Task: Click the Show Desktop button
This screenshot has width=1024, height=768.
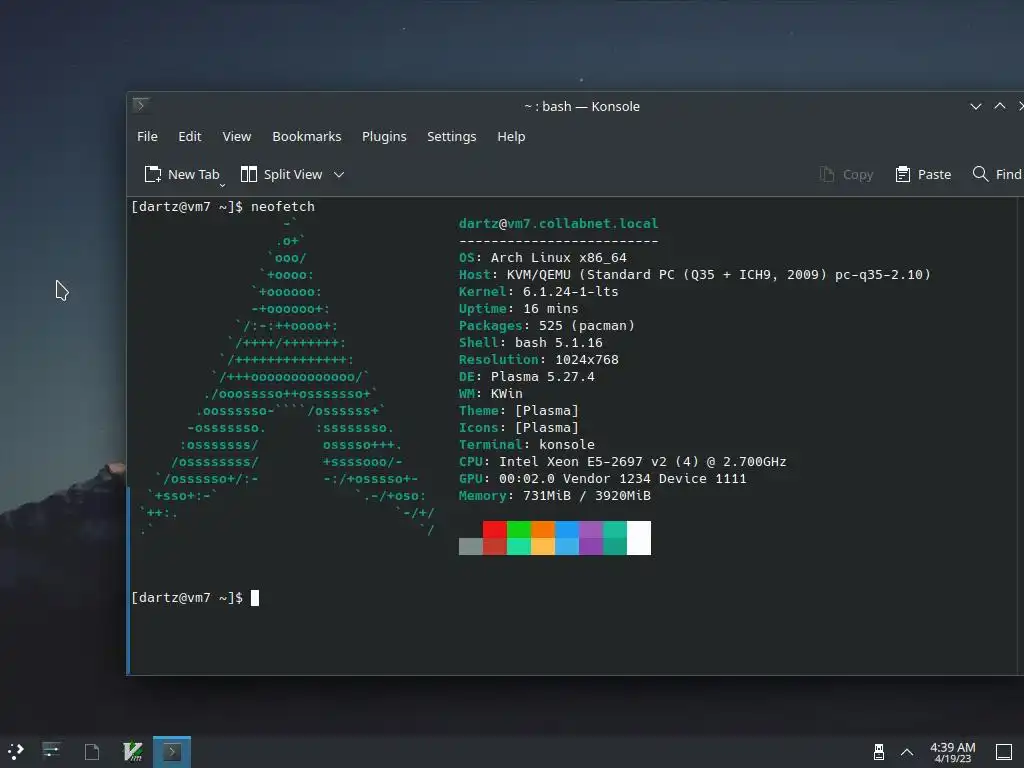Action: coord(1004,752)
